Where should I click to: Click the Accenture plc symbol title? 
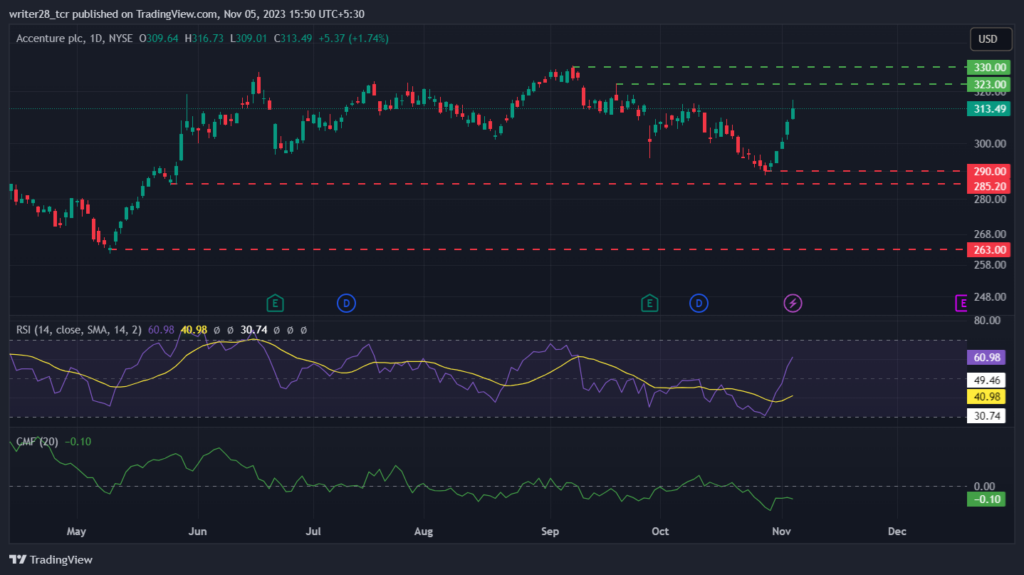(x=50, y=39)
